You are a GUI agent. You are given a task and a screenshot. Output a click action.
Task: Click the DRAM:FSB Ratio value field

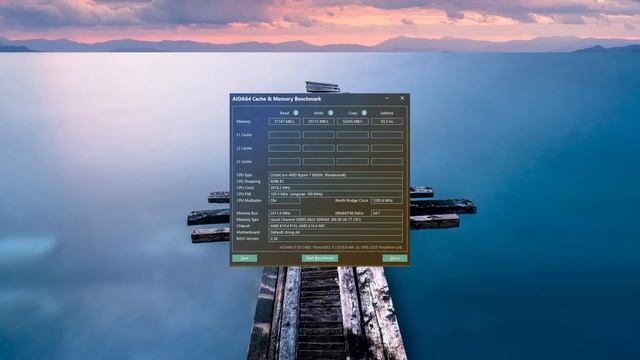(387, 213)
